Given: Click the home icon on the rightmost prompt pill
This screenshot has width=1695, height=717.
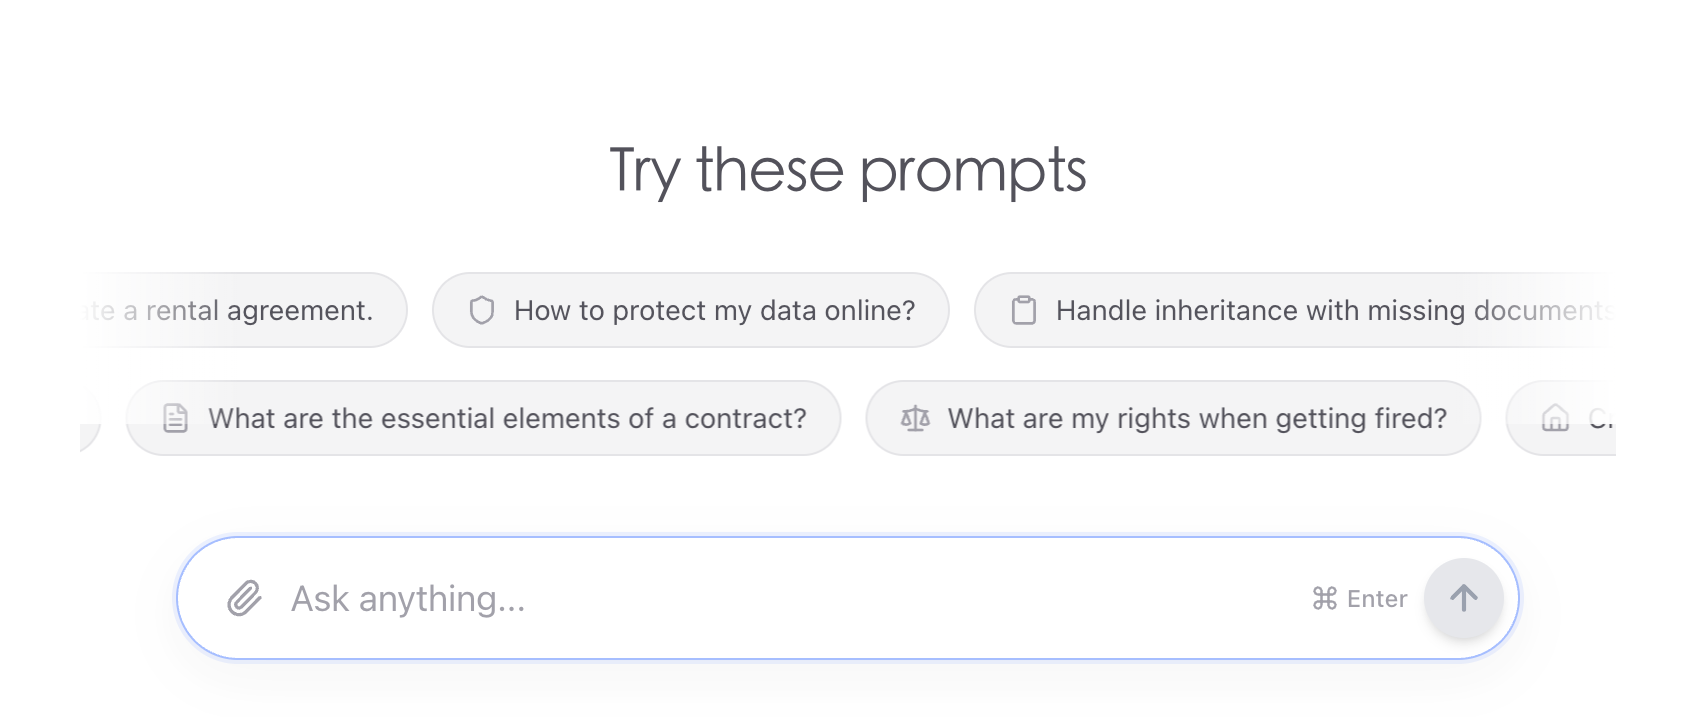Looking at the screenshot, I should (1555, 418).
